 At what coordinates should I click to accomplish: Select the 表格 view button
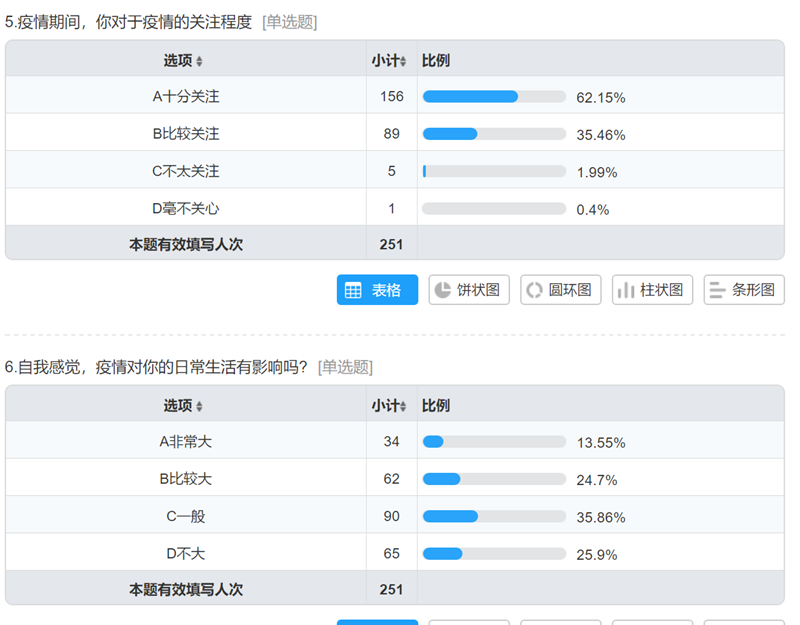[x=377, y=290]
